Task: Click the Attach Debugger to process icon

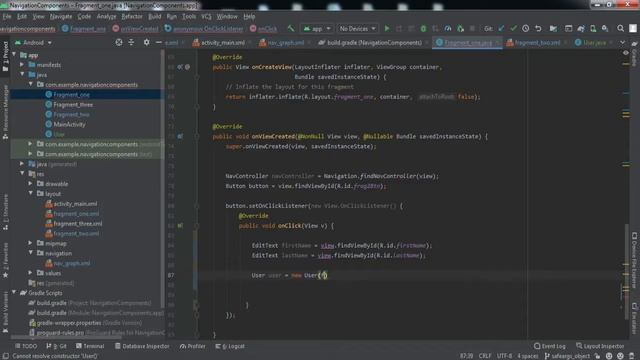Action: (460, 29)
